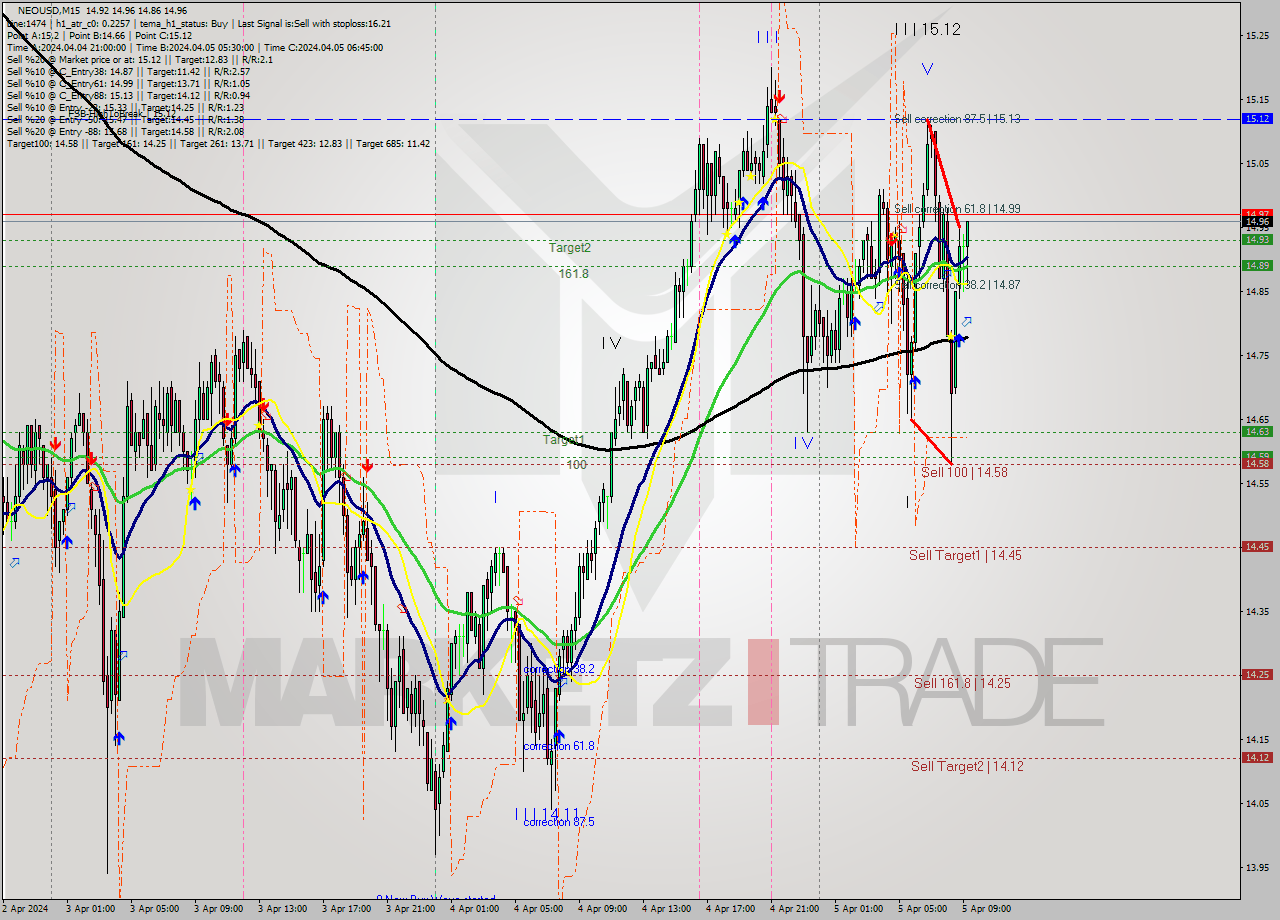Click the '5 Apr 05:00' time axis label

point(922,909)
